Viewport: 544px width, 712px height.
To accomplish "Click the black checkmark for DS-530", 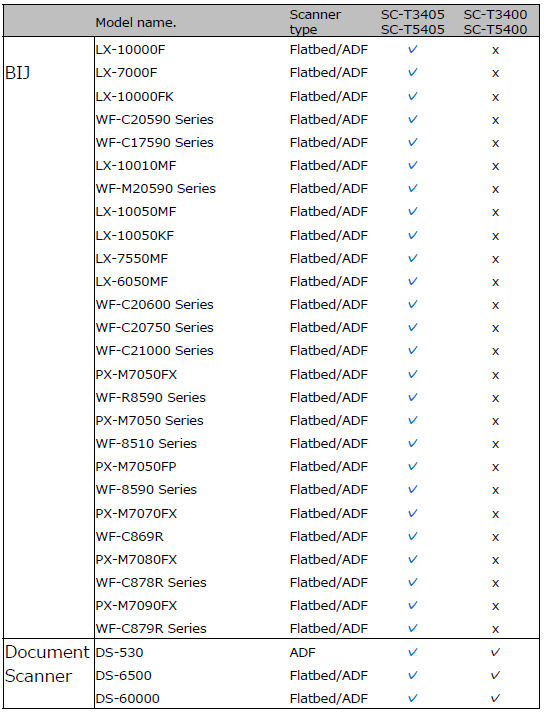I will 495,653.
